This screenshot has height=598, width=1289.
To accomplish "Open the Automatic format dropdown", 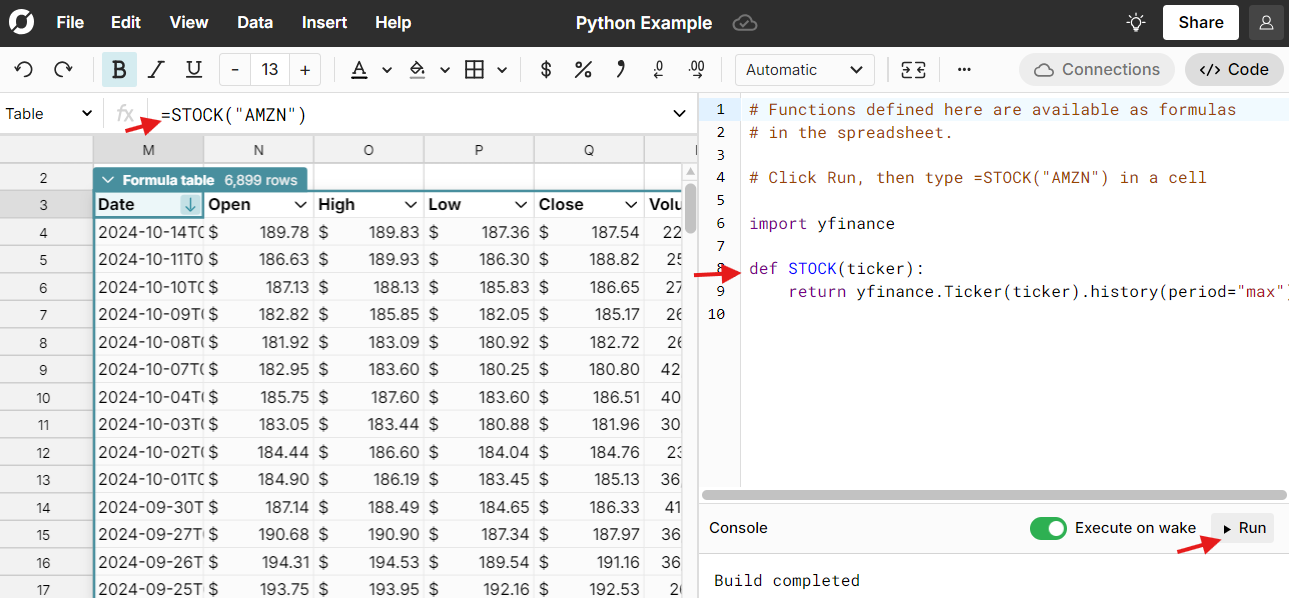I will 804,69.
